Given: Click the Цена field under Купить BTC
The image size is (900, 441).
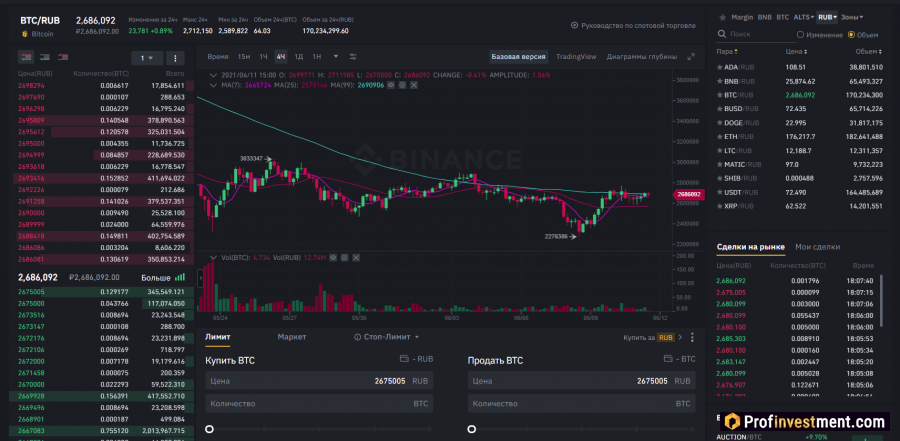Looking at the screenshot, I should click(x=319, y=381).
